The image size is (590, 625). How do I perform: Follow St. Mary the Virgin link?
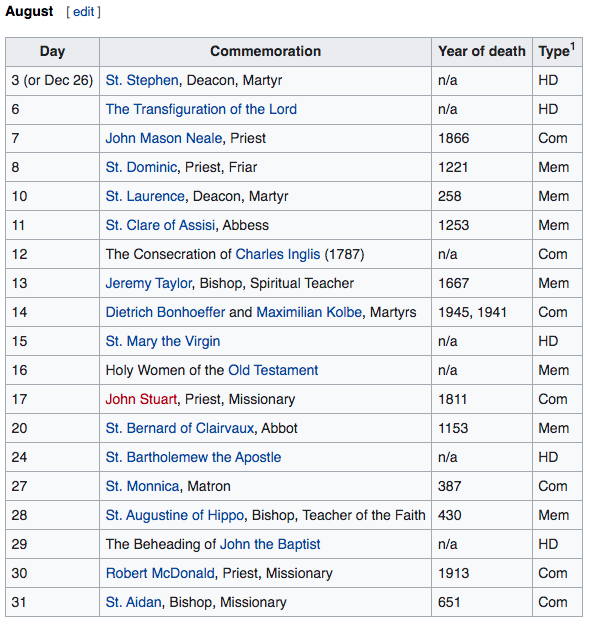pos(163,342)
